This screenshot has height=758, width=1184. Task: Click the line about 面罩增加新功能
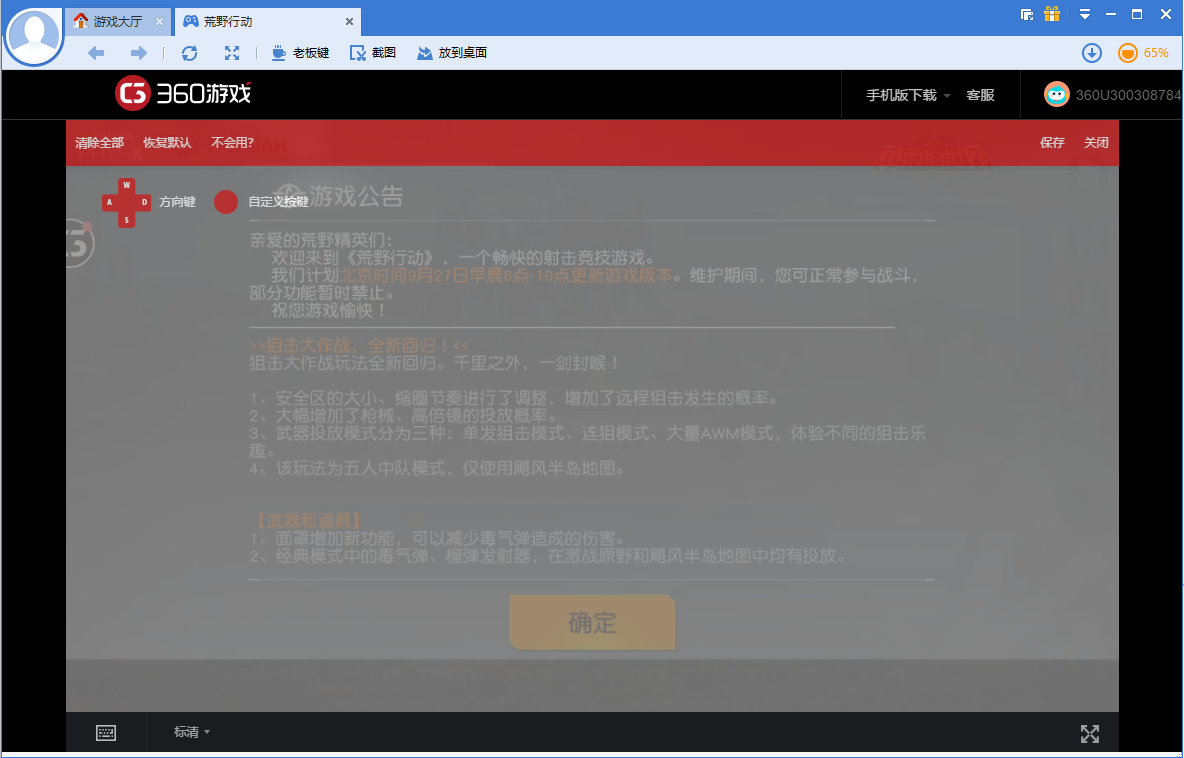[x=439, y=538]
